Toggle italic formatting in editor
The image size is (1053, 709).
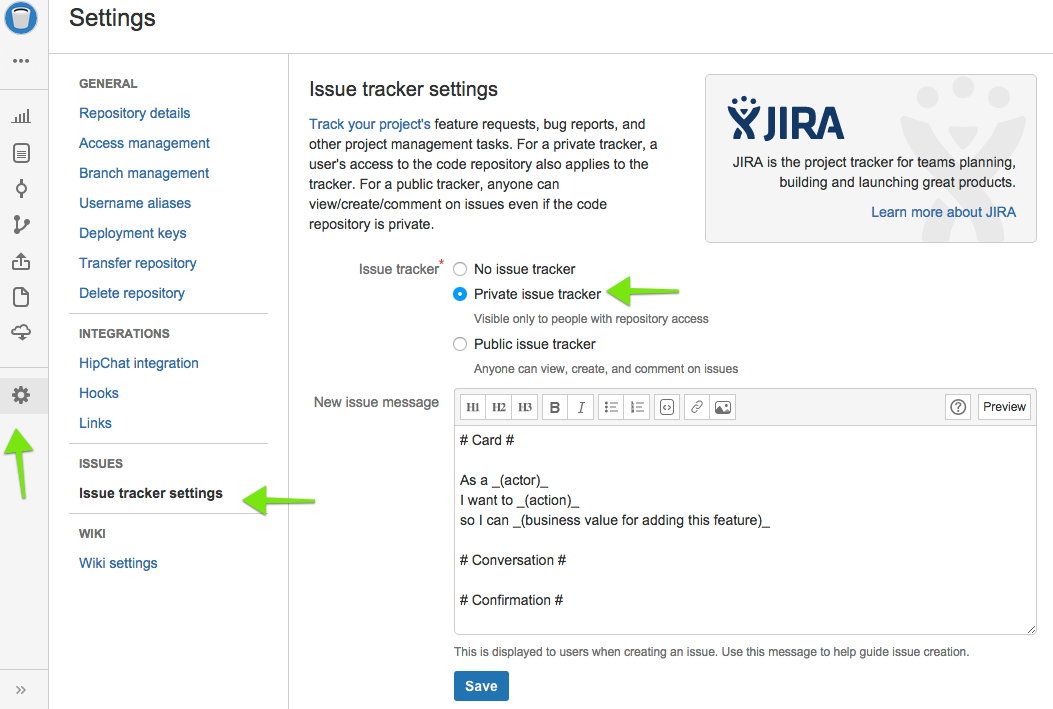point(581,407)
